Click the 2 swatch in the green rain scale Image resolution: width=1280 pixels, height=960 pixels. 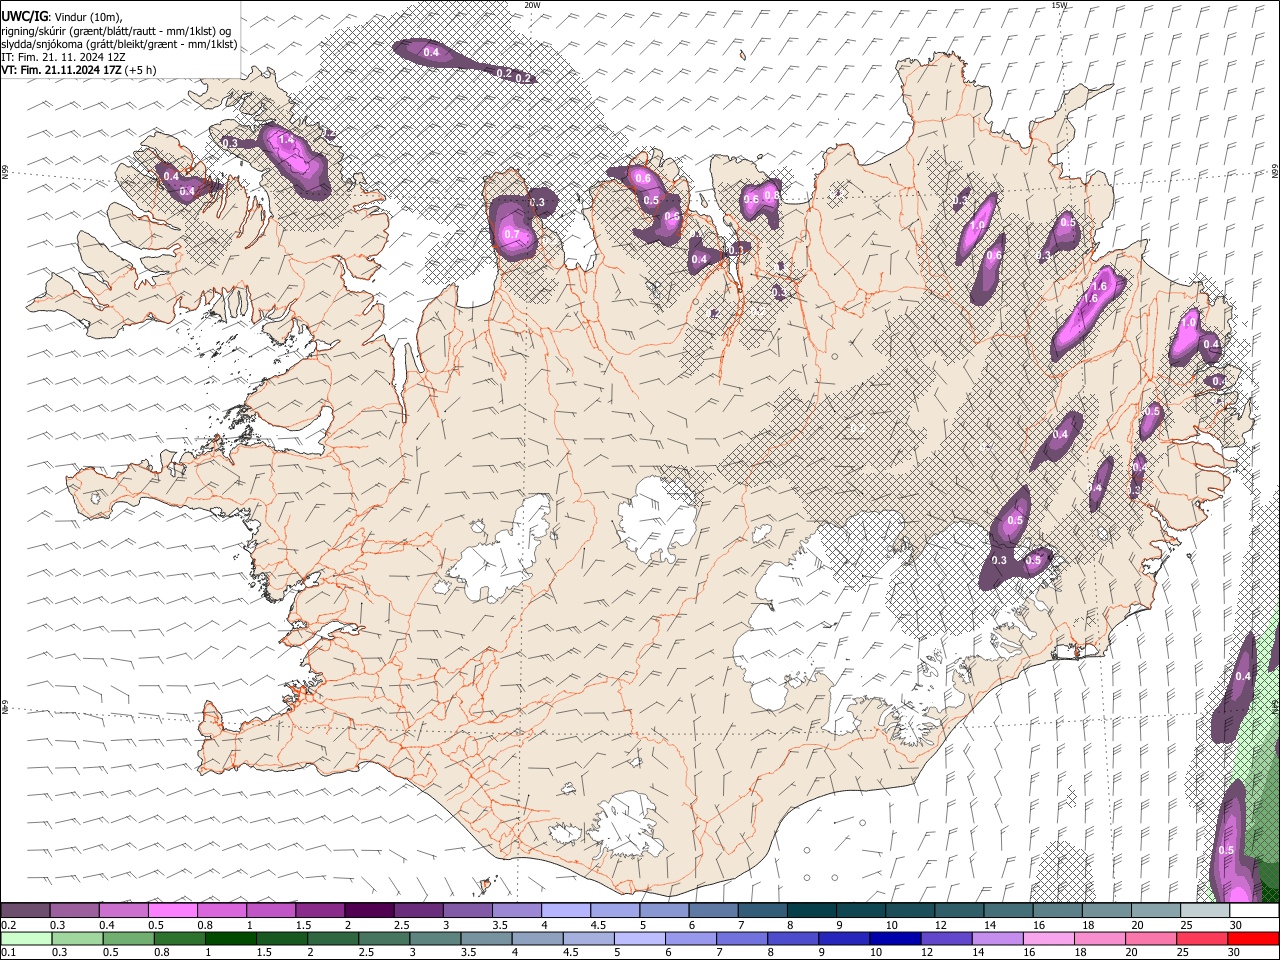[332, 938]
